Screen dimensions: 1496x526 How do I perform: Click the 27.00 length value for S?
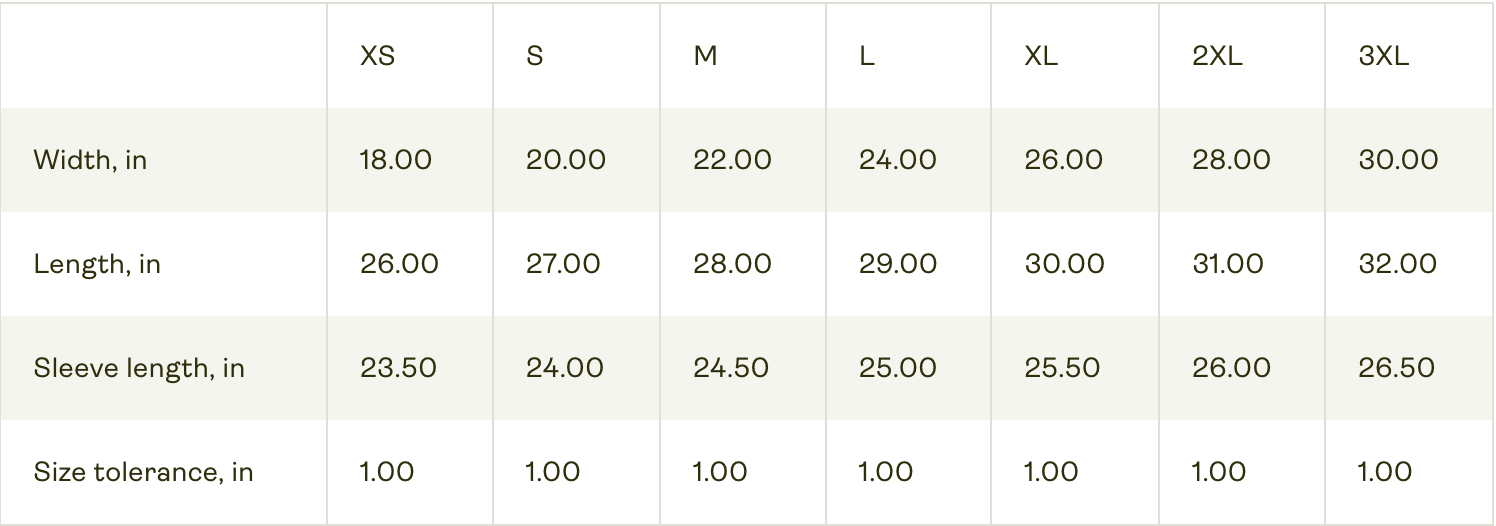[563, 264]
